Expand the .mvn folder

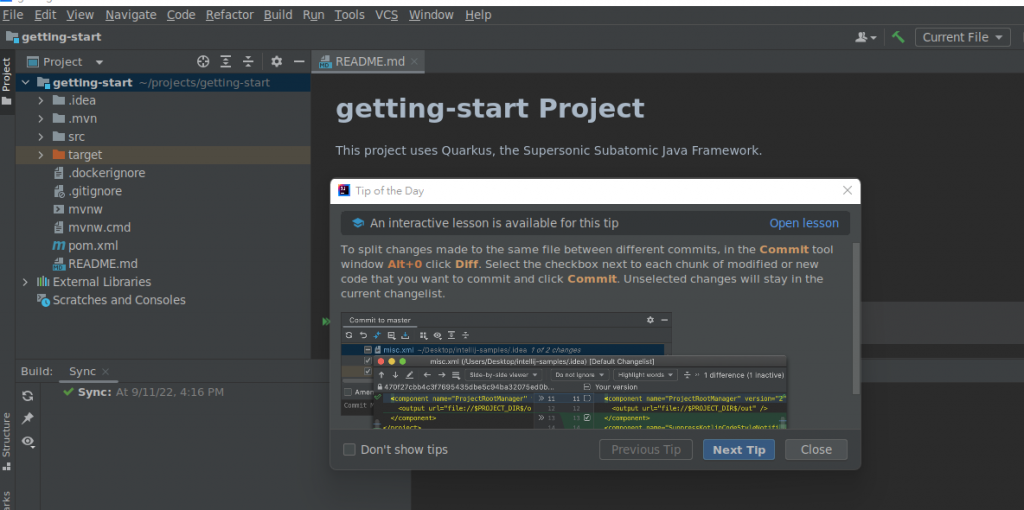40,119
